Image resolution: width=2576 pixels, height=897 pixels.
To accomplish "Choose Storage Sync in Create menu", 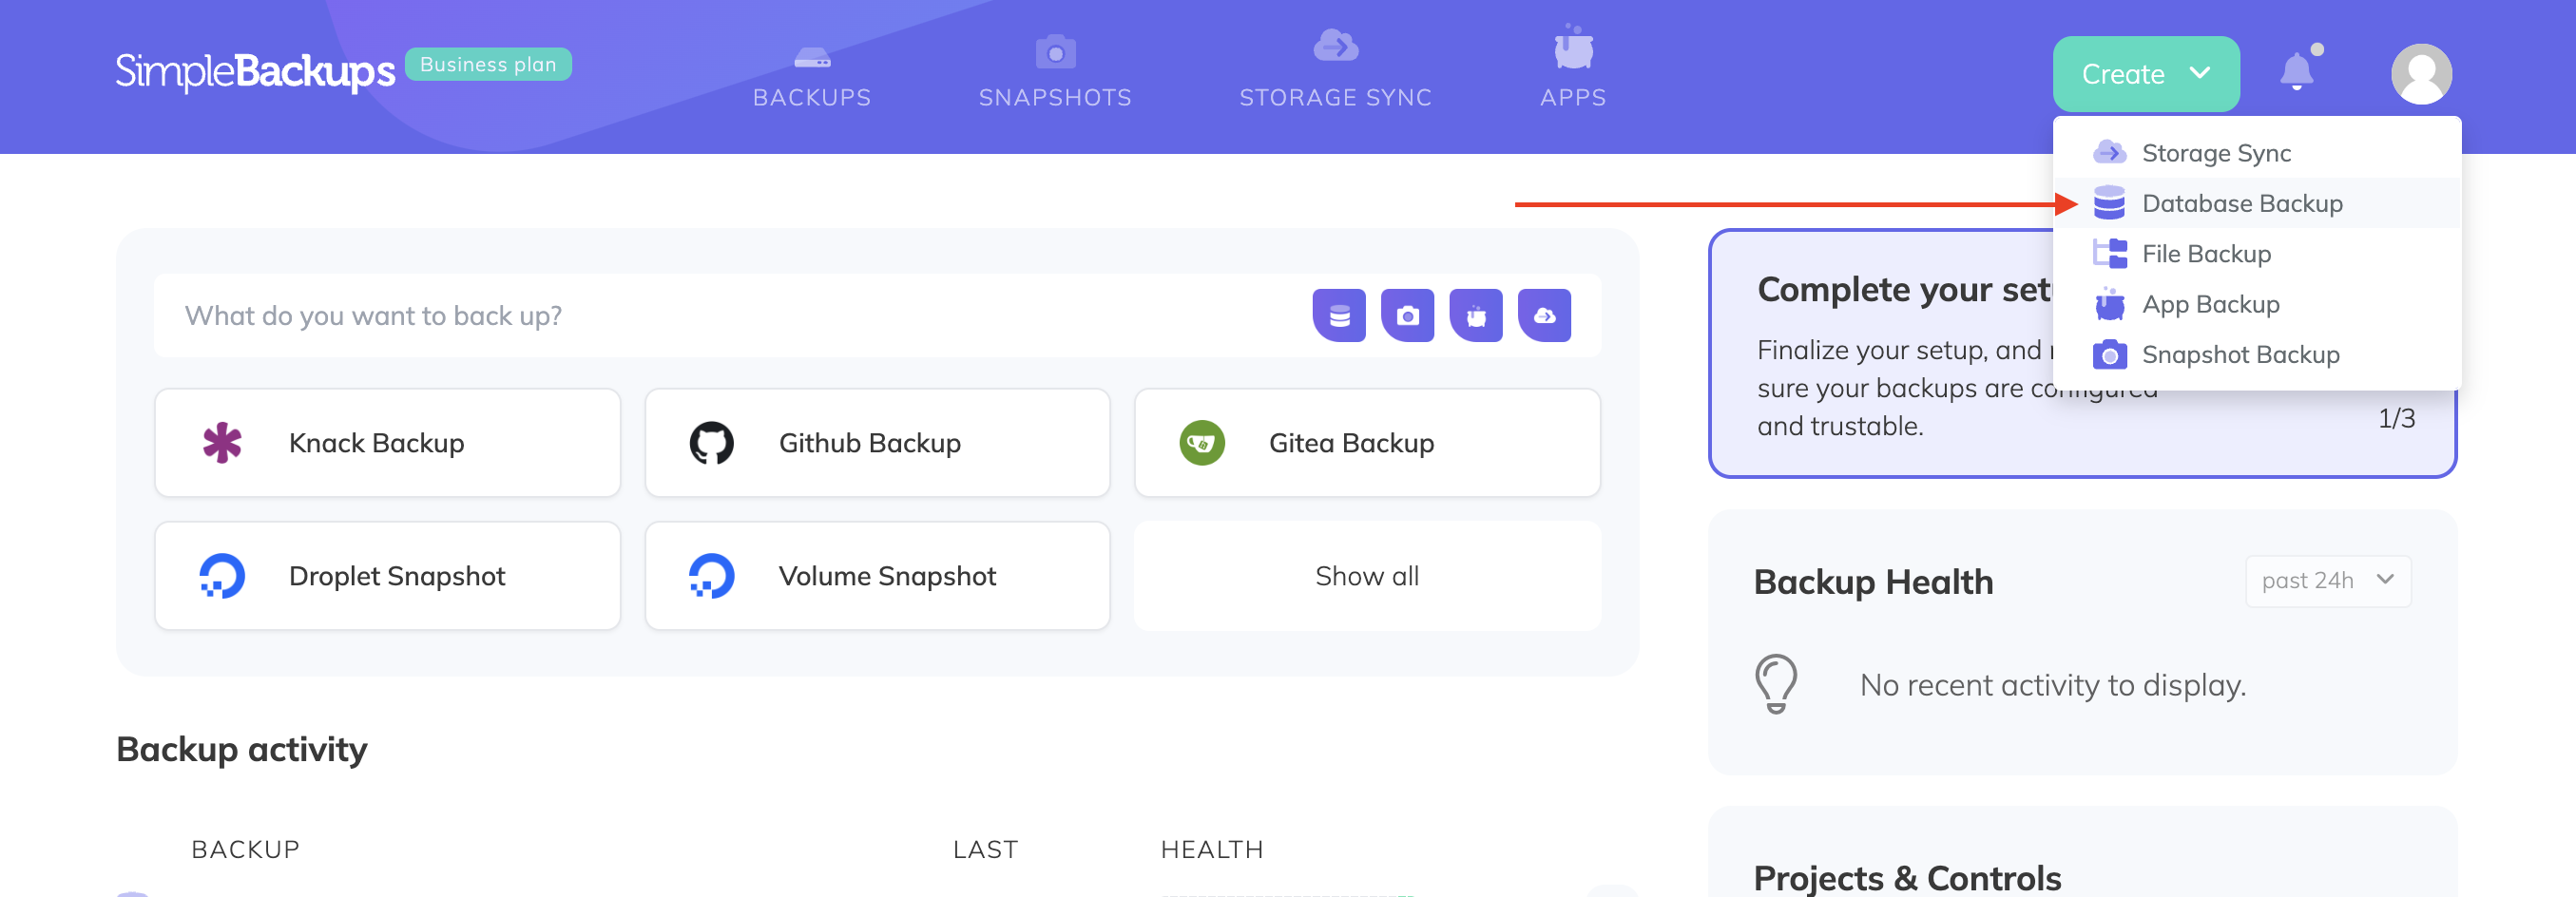I will pos(2215,153).
